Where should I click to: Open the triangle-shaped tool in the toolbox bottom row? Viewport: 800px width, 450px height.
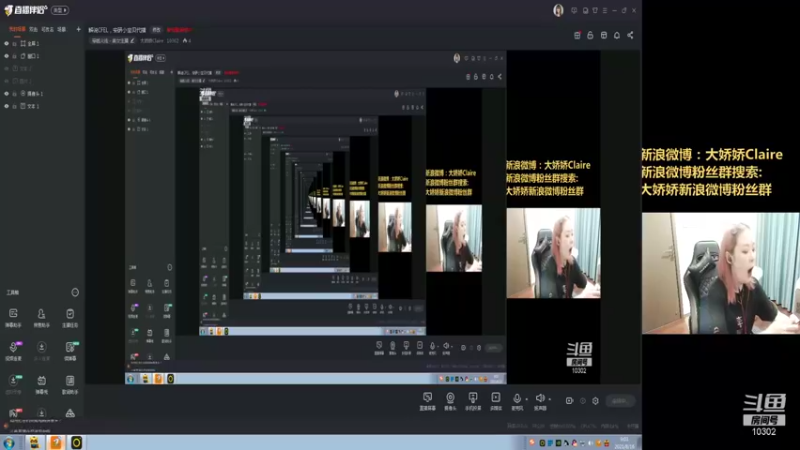tap(70, 413)
